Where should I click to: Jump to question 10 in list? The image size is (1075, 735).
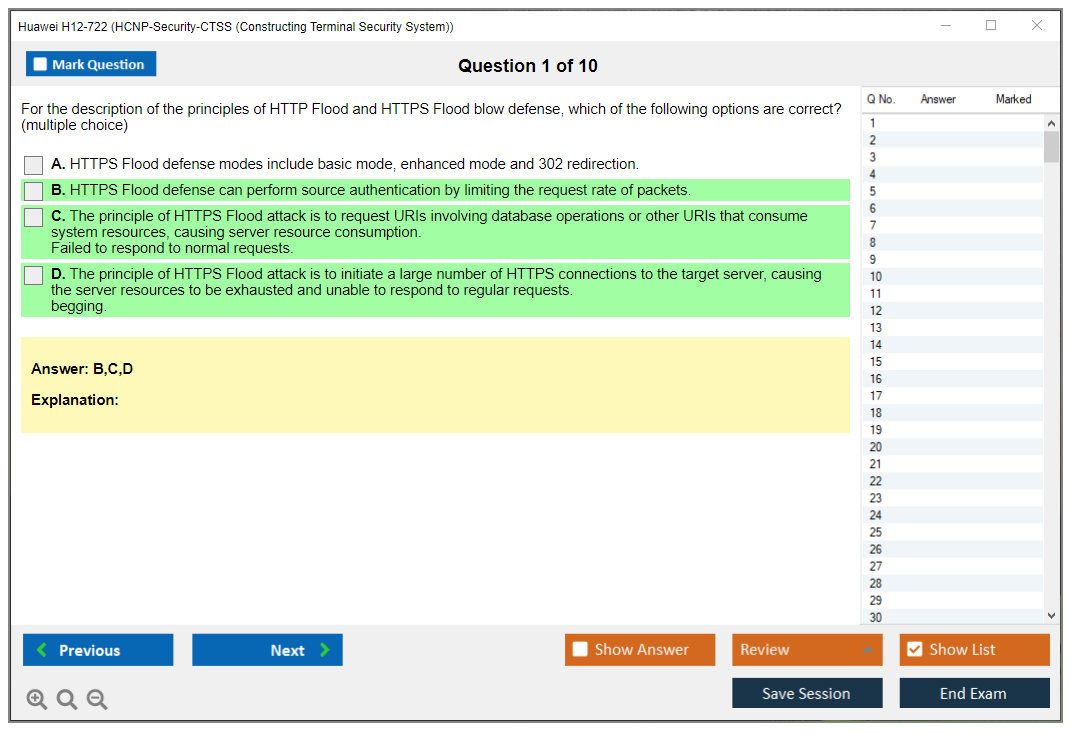pos(876,277)
